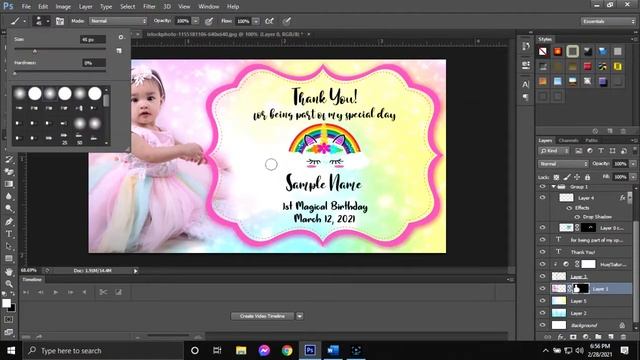Open the dropdown beside Create Video Timeline
This screenshot has width=640, height=360.
300,316
